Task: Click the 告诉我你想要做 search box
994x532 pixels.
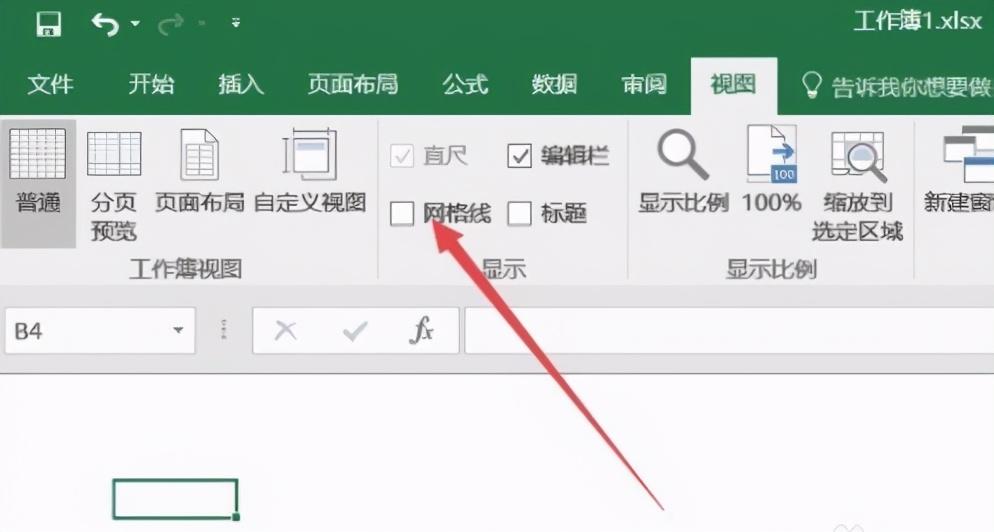Action: click(897, 86)
